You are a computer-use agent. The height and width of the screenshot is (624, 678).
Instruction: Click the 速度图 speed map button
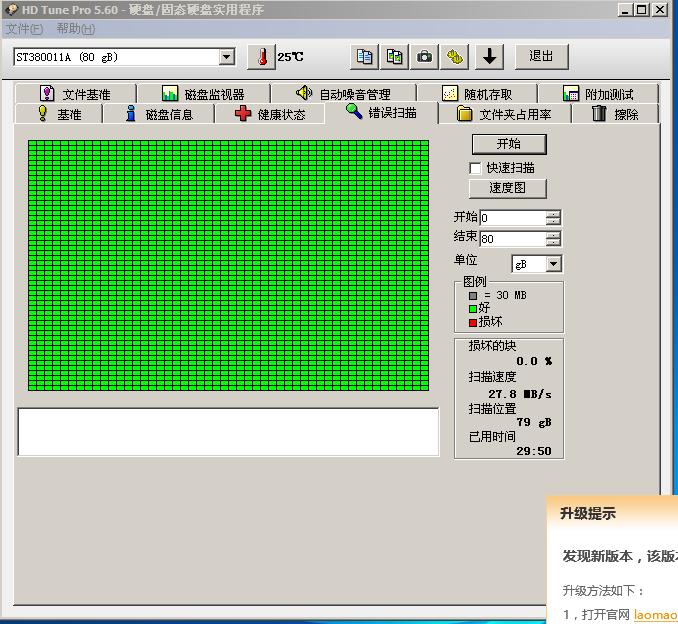point(508,188)
